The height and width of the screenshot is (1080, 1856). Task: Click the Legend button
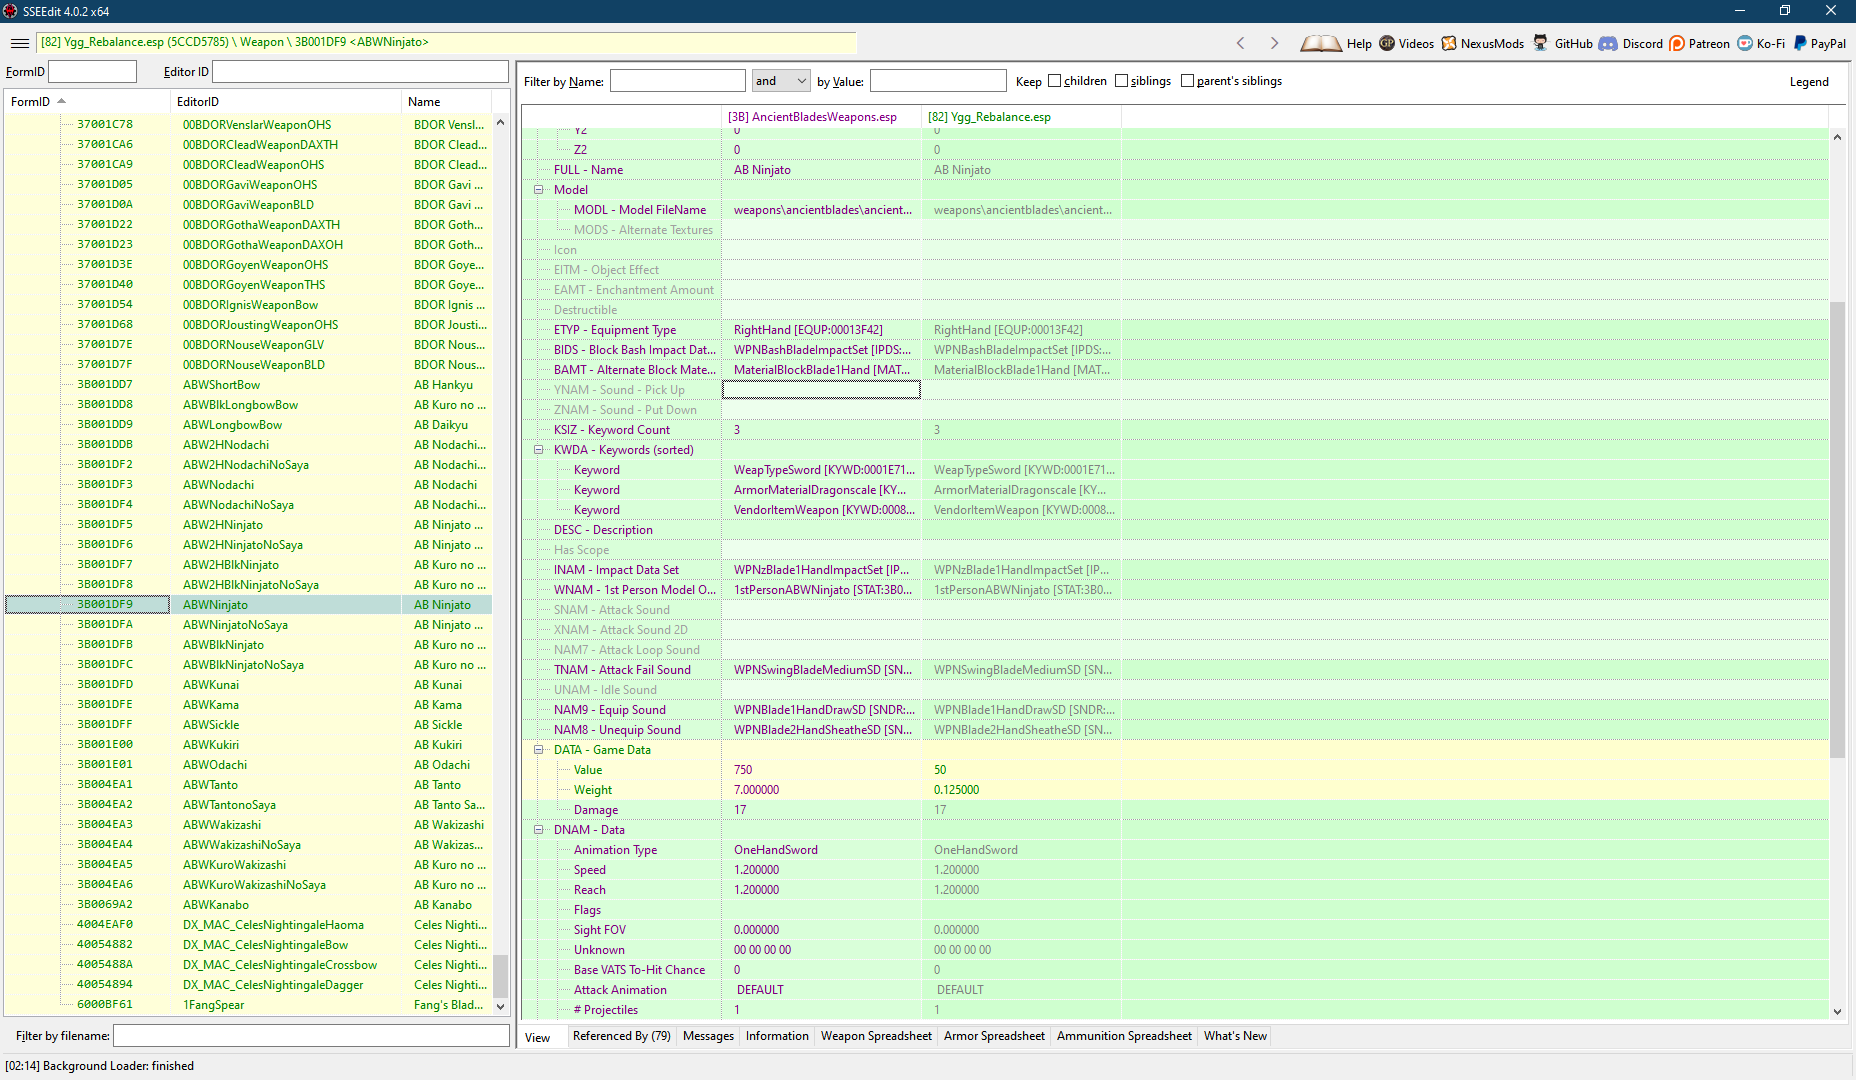click(x=1808, y=82)
